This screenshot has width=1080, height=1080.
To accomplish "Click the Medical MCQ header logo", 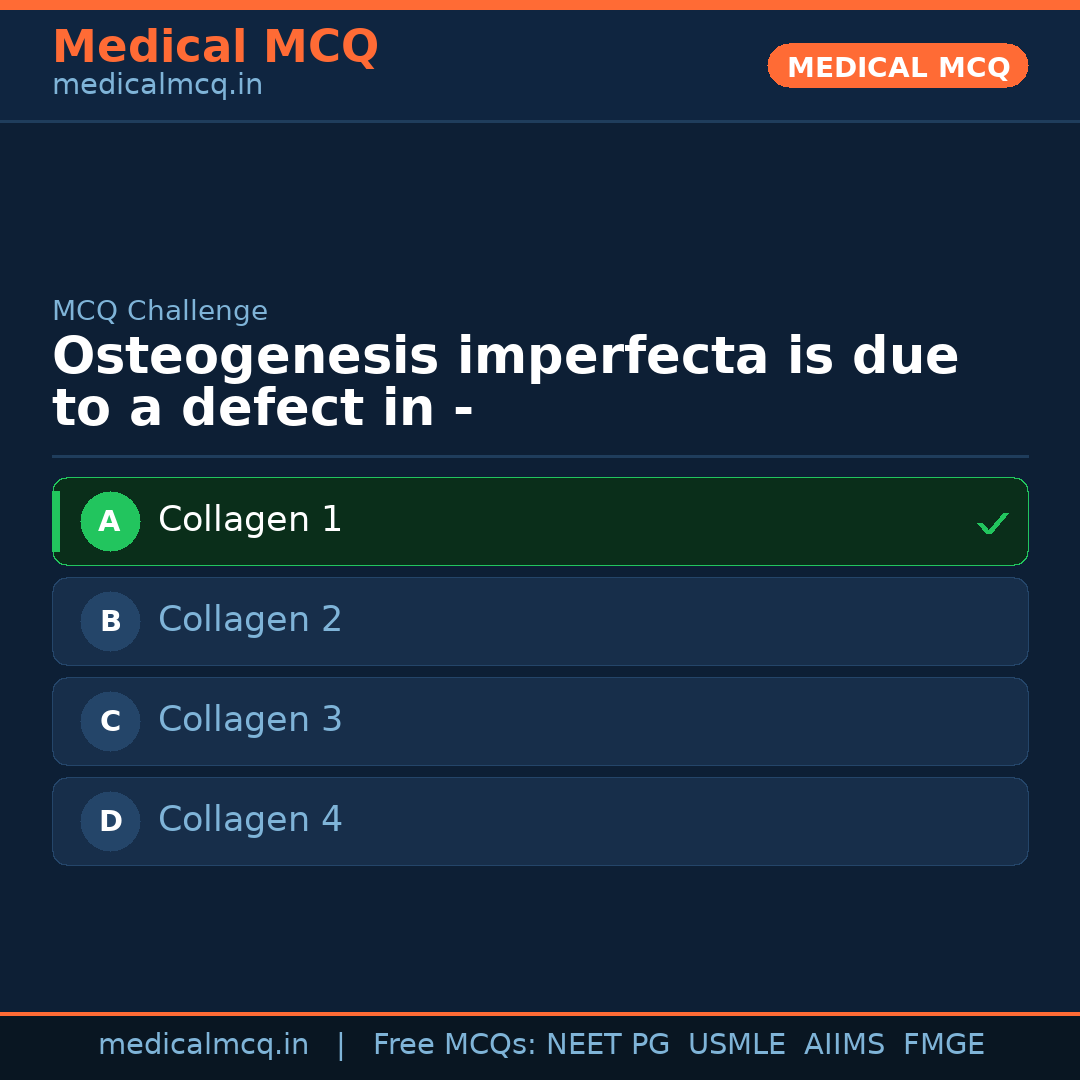I will pyautogui.click(x=215, y=47).
